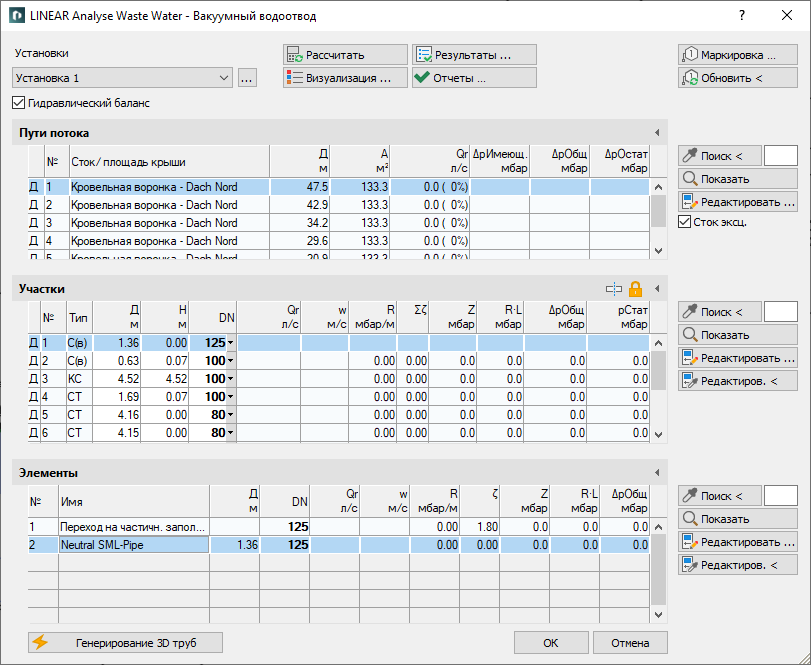This screenshot has width=811, height=665.
Task: Open Отчеты with green checkmark
Action: coord(474,78)
